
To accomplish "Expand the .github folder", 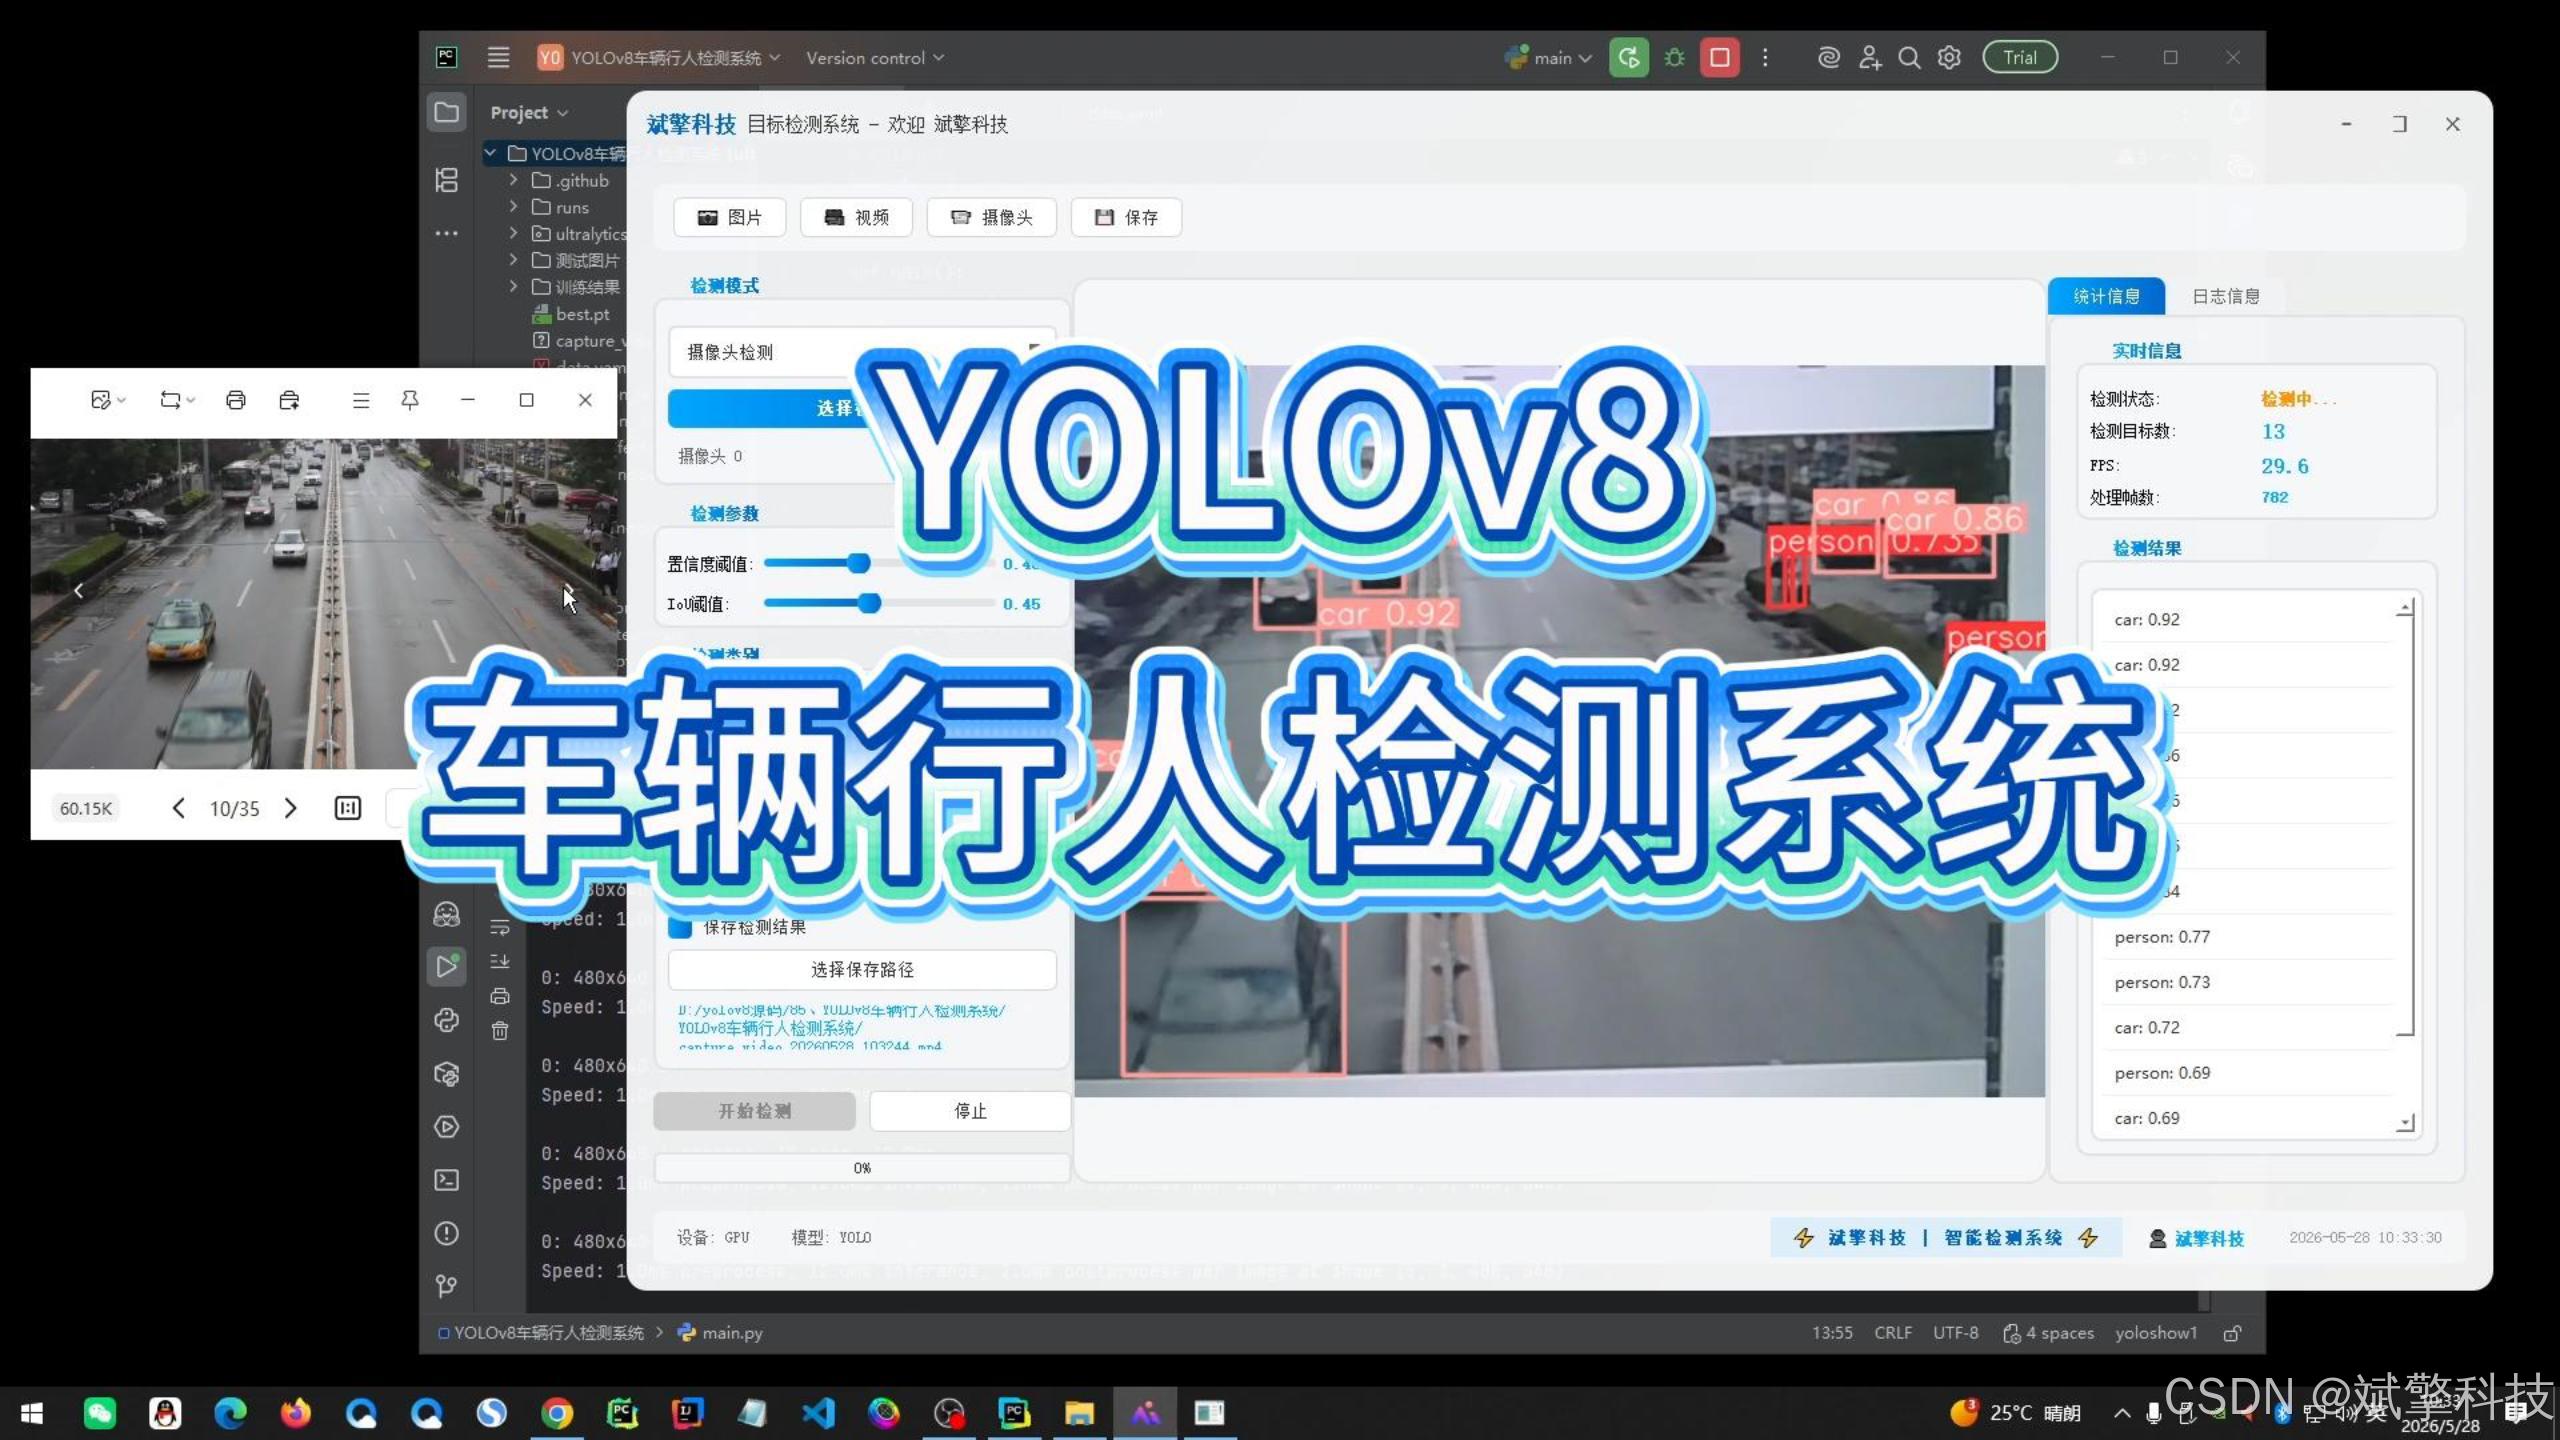I will (513, 180).
